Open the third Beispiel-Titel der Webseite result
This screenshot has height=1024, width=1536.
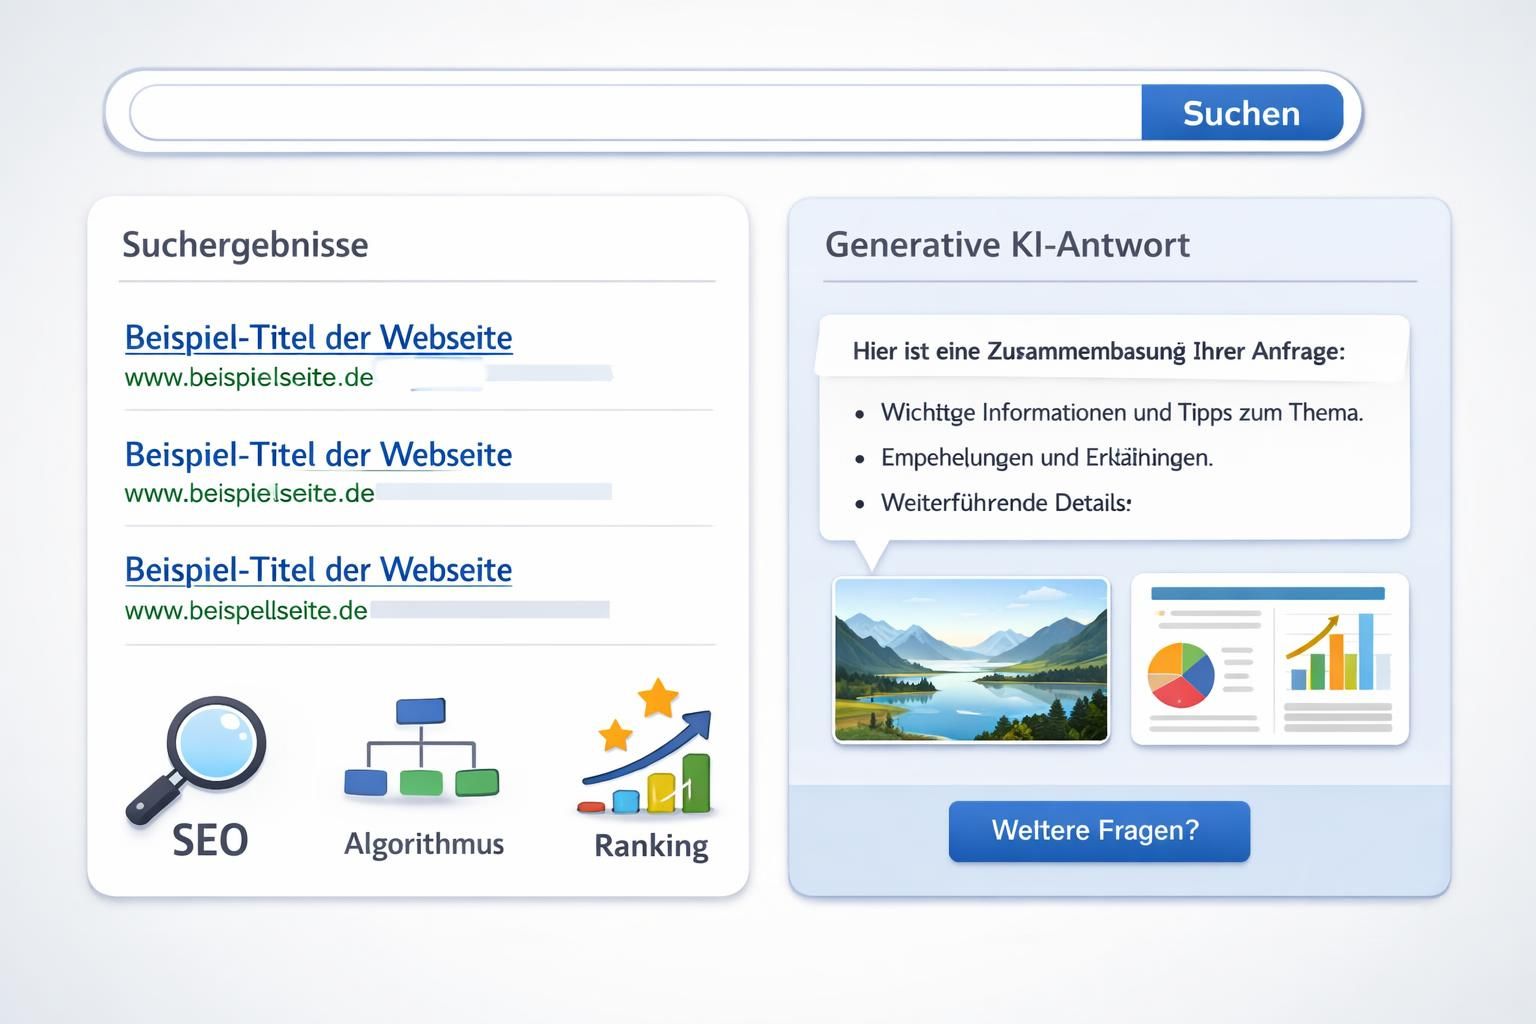(x=318, y=570)
